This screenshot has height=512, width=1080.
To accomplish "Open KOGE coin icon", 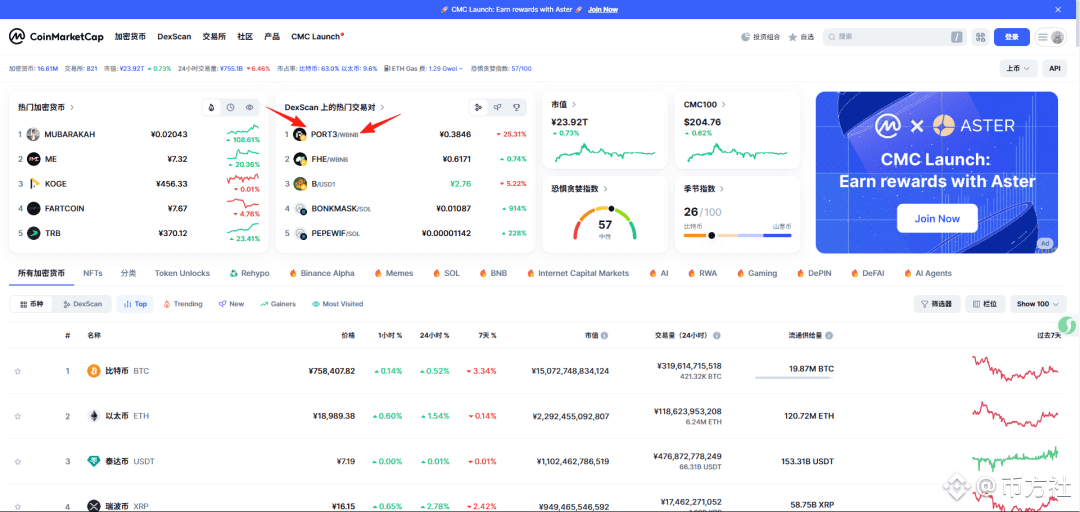I will click(x=33, y=184).
